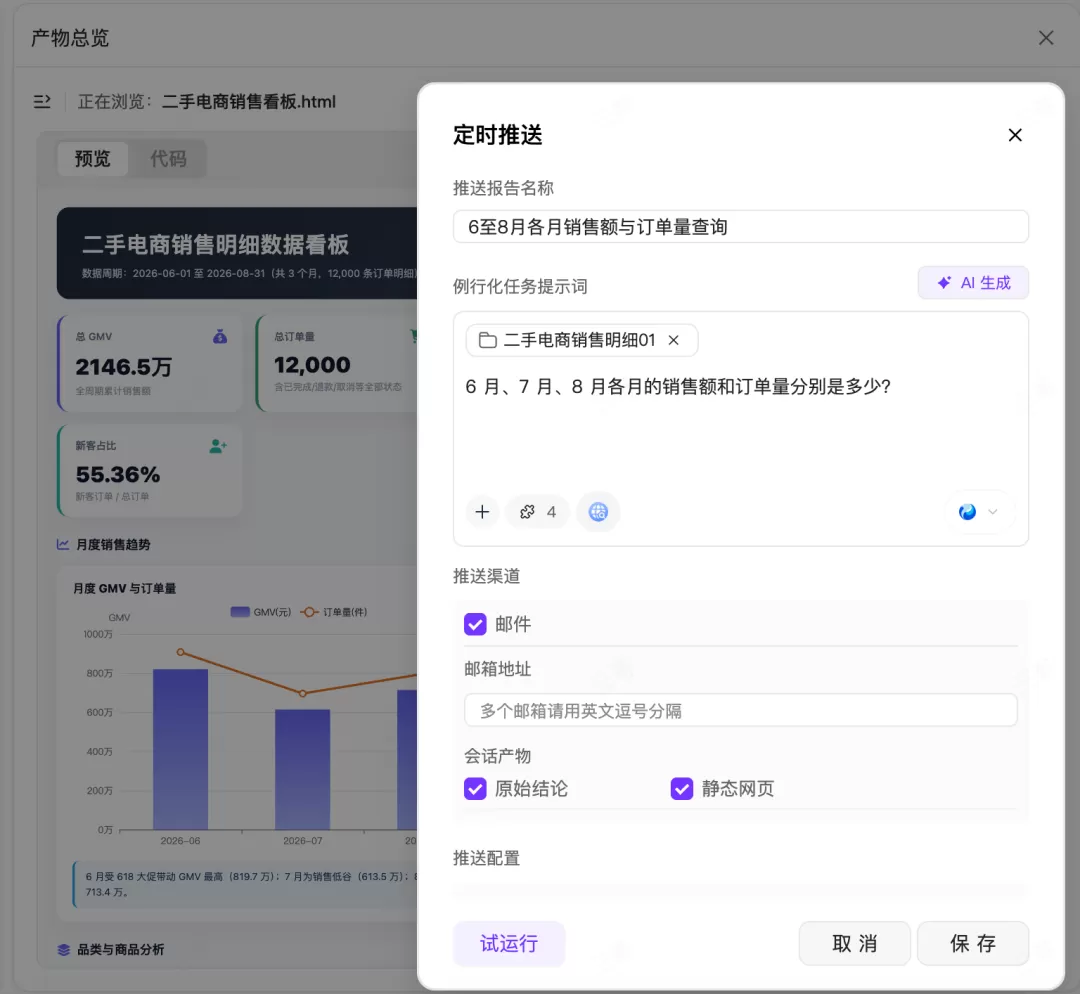Click the money bag icon on 总 GMV card

(220, 337)
